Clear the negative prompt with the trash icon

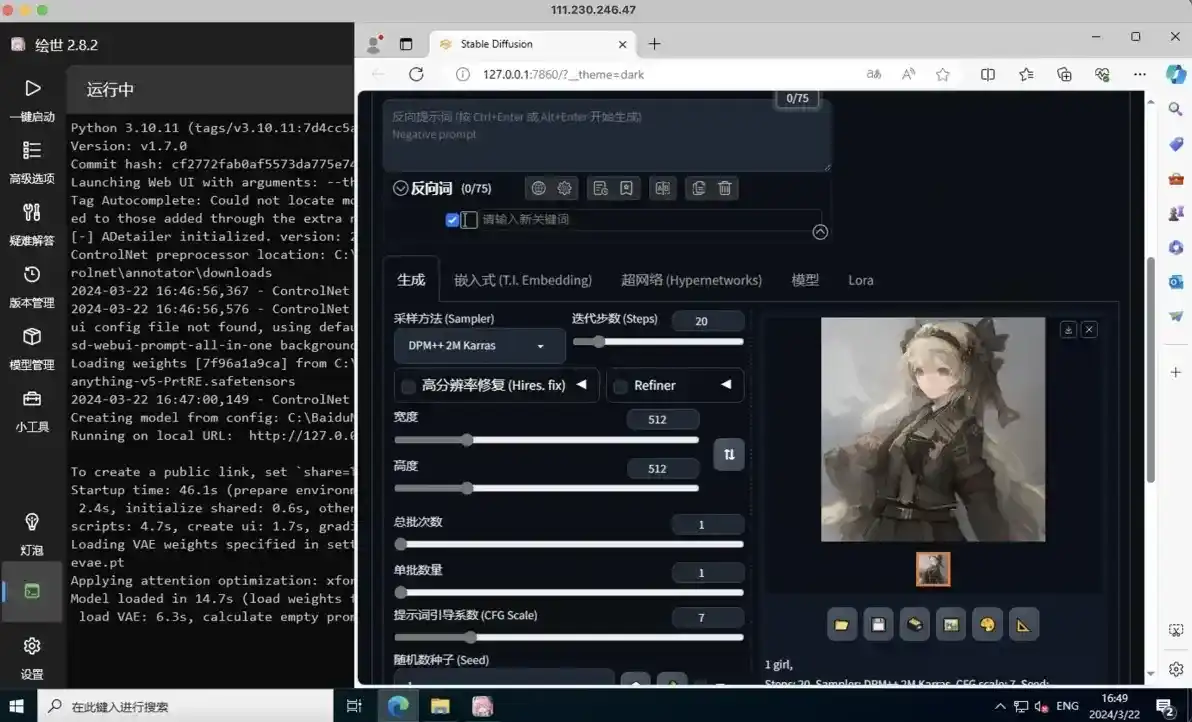(x=723, y=188)
